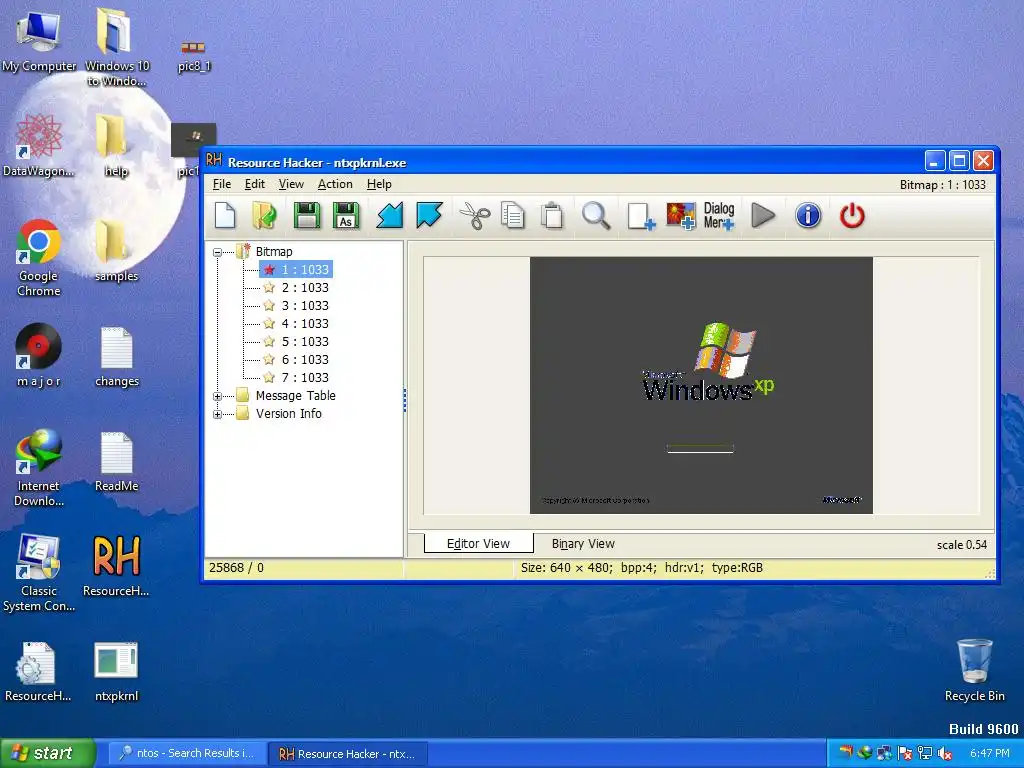The image size is (1024, 768).
Task: Select the samples folder on desktop
Action: click(x=116, y=251)
